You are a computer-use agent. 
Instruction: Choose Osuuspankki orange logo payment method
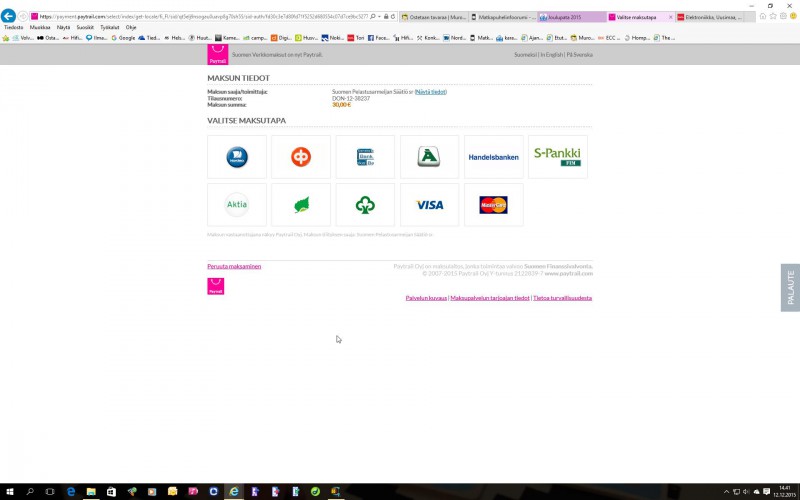(x=301, y=157)
